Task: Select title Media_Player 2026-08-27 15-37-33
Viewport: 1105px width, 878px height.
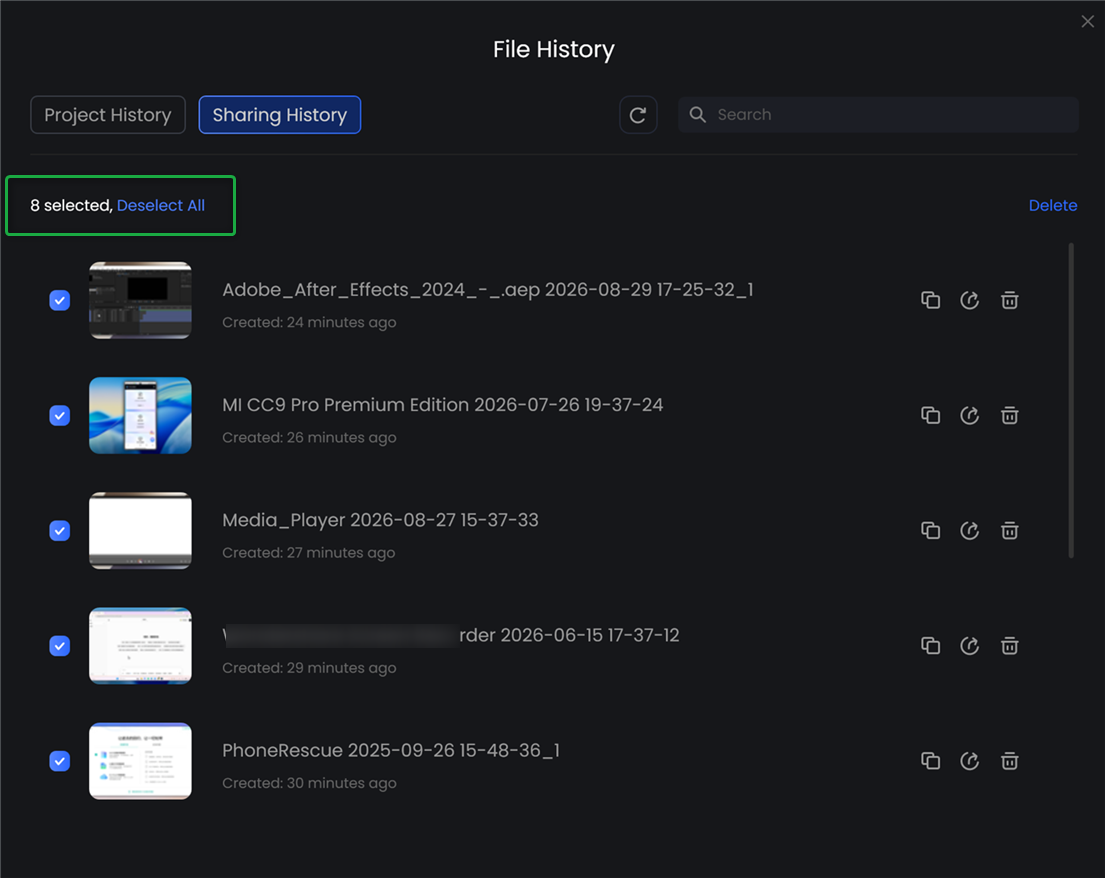Action: coord(381,519)
